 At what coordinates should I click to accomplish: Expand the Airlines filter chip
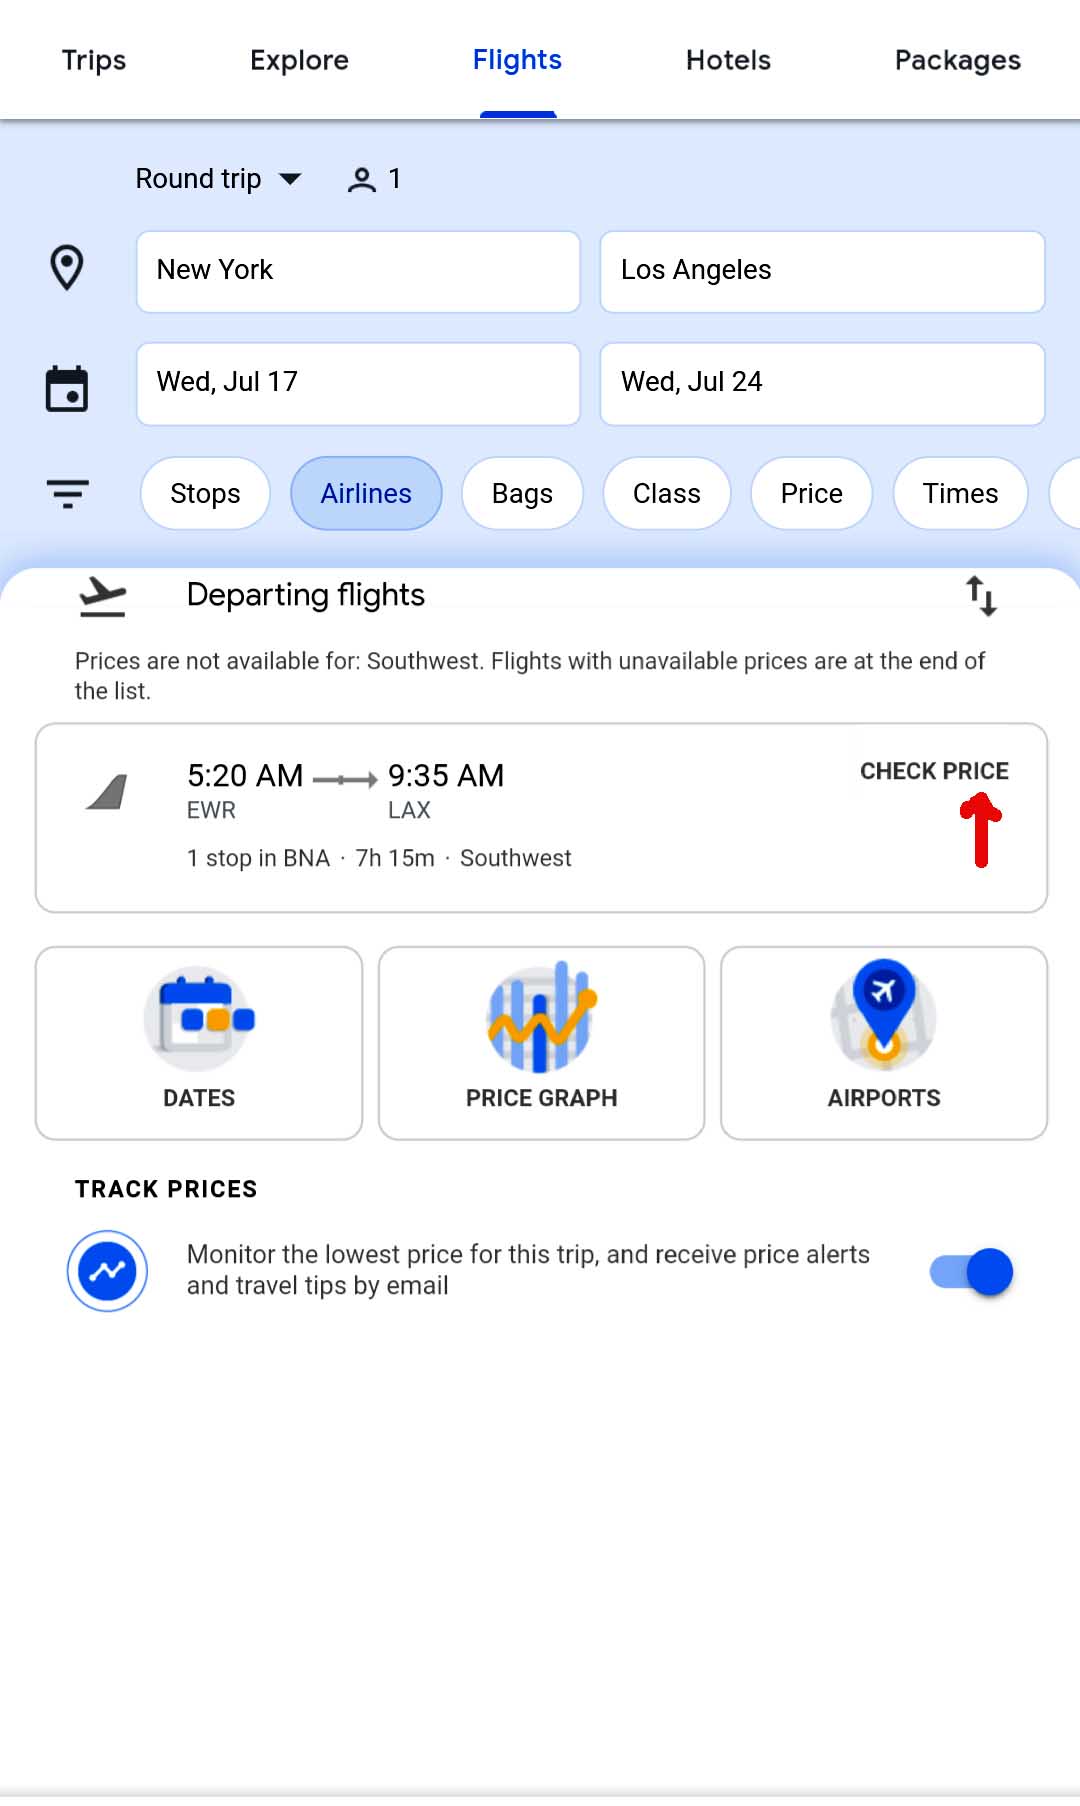click(x=366, y=493)
